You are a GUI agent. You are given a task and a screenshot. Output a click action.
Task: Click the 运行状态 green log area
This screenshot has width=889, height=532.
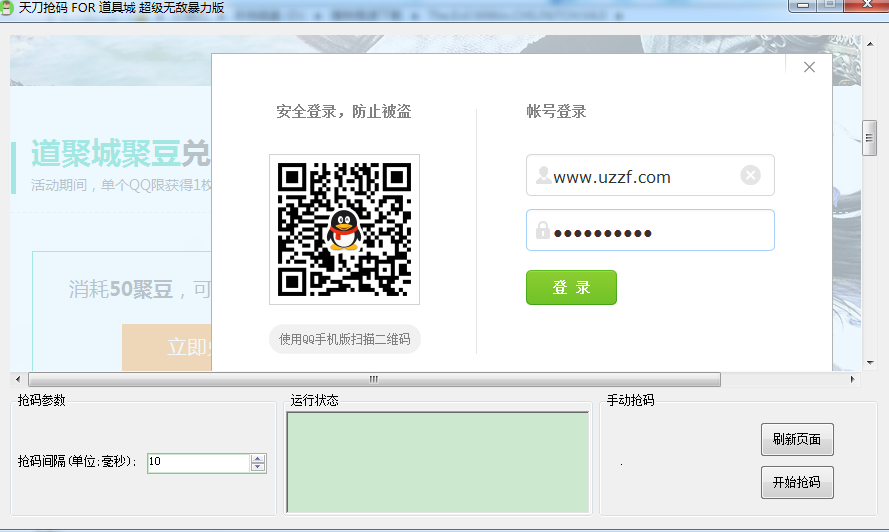(438, 462)
